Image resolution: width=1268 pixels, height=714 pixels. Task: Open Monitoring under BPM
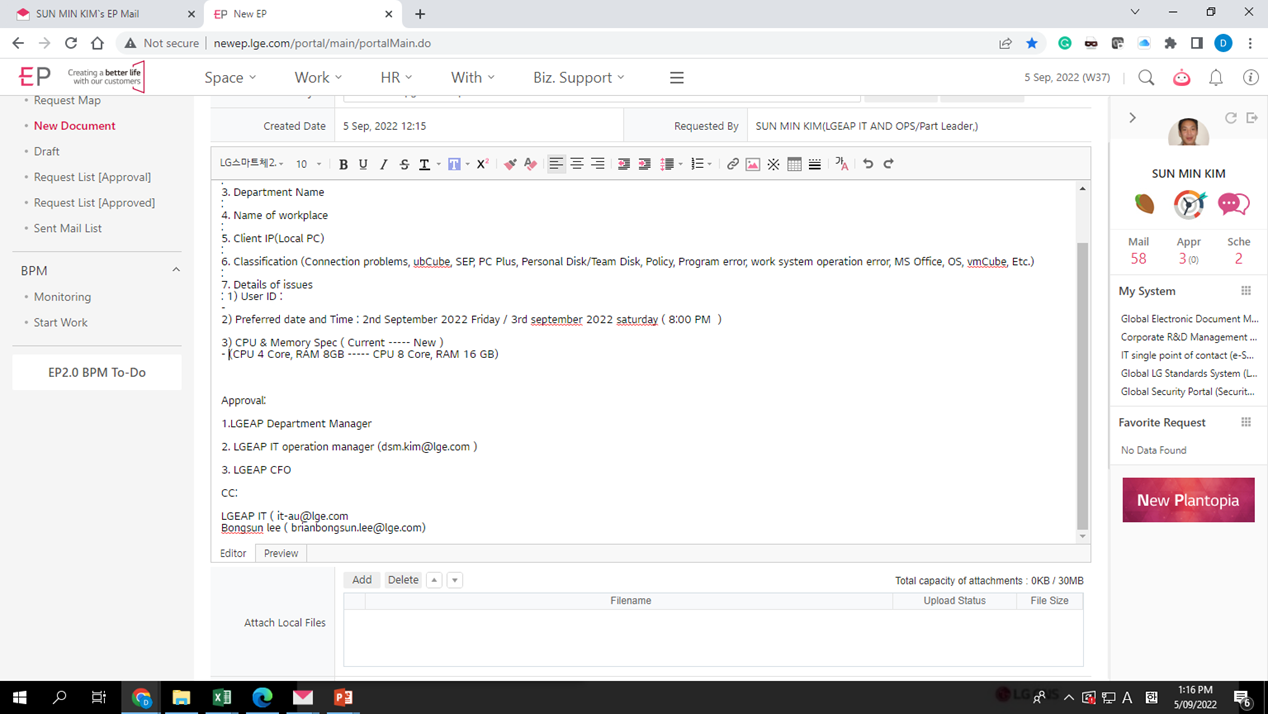[62, 297]
